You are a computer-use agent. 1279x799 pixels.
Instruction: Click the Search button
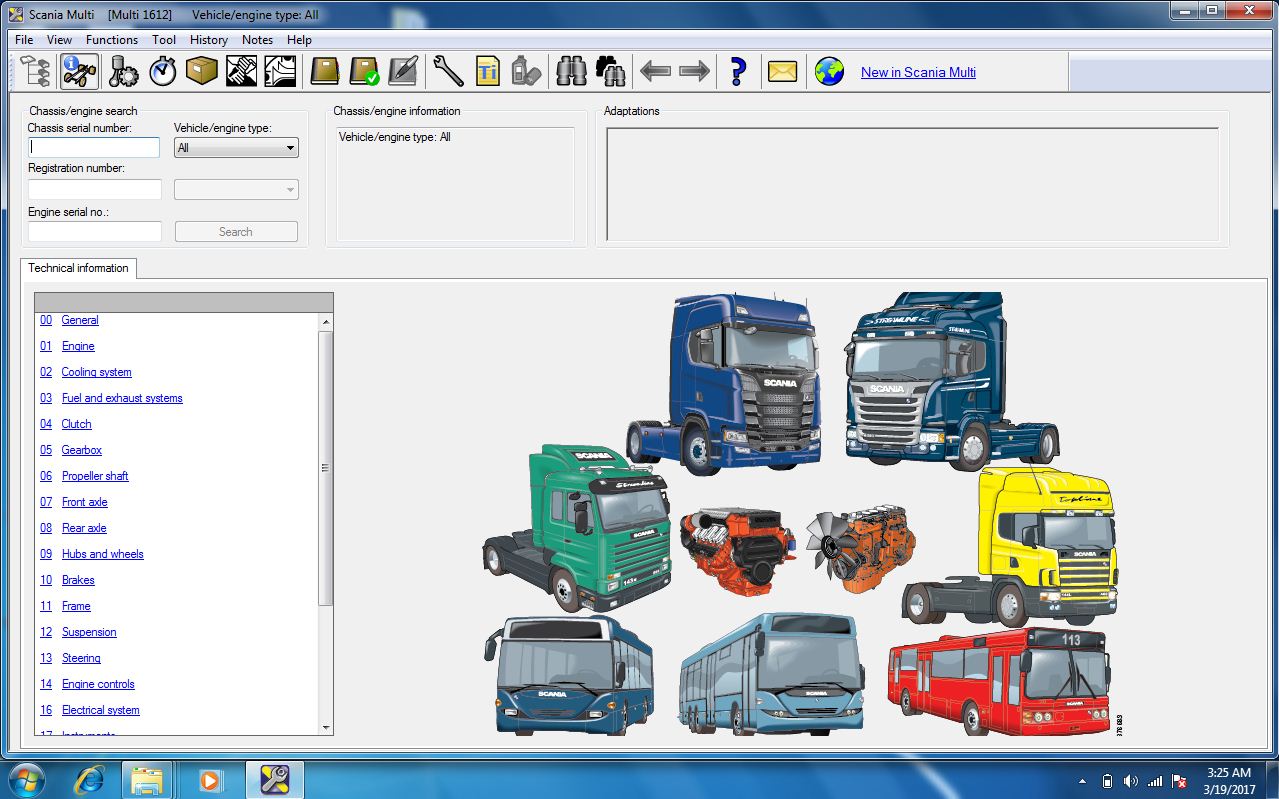click(x=236, y=231)
